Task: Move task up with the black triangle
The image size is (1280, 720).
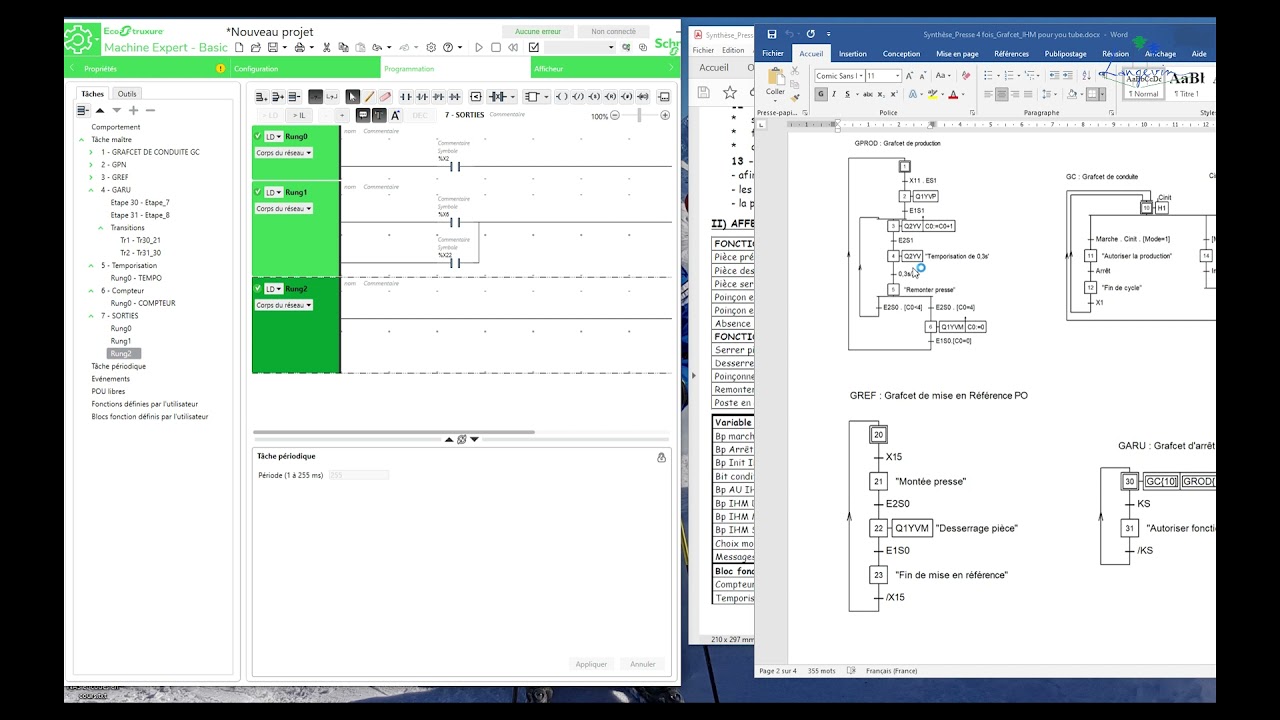Action: pyautogui.click(x=99, y=110)
